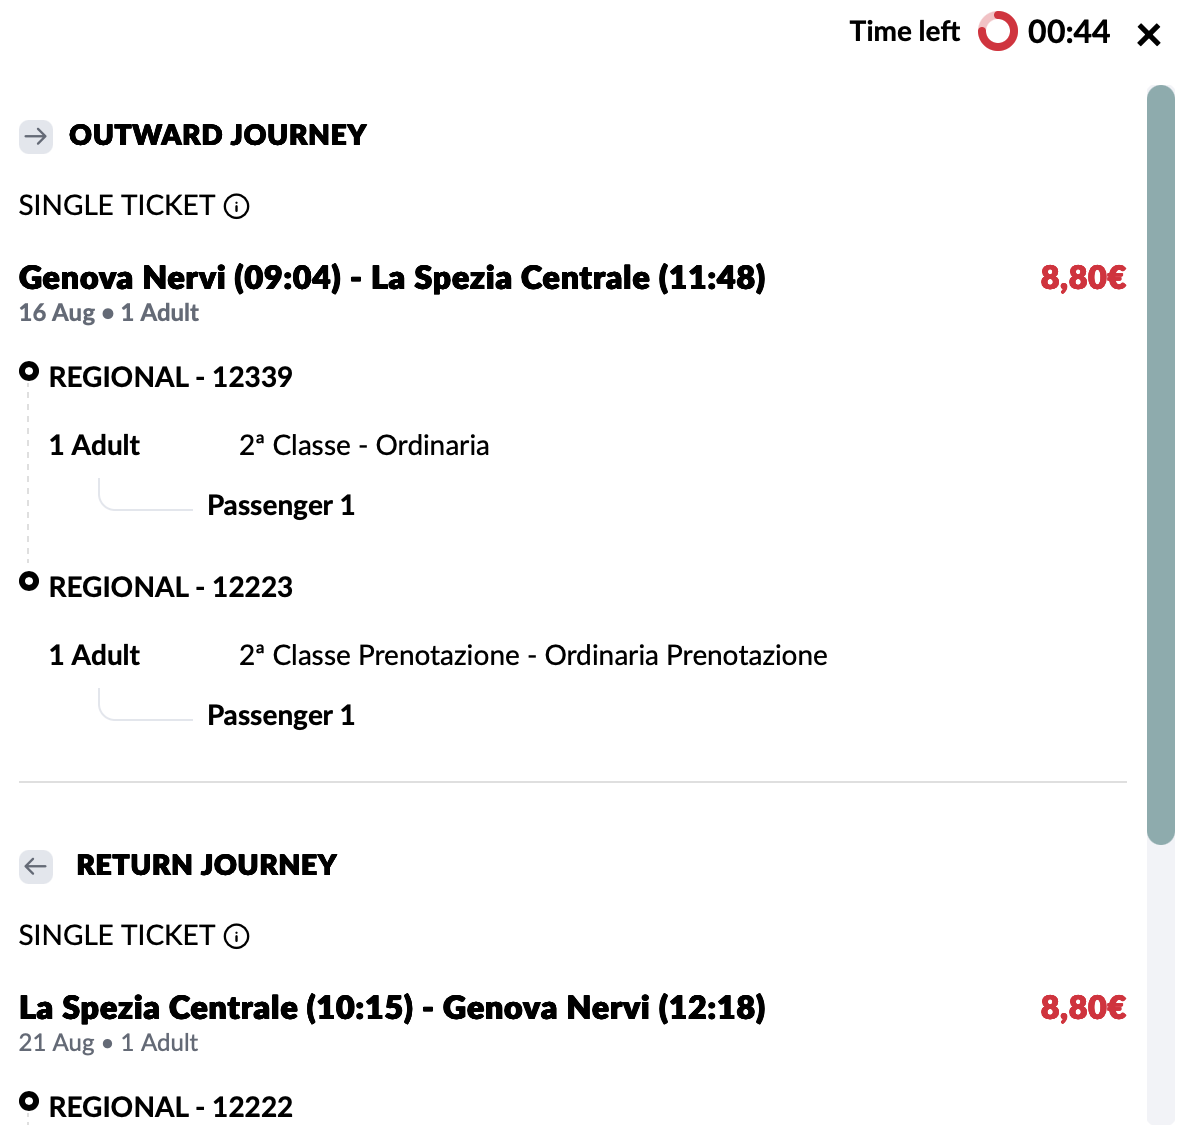The image size is (1190, 1134).
Task: Click the REGIONAL - 12339 train label
Action: pyautogui.click(x=171, y=377)
